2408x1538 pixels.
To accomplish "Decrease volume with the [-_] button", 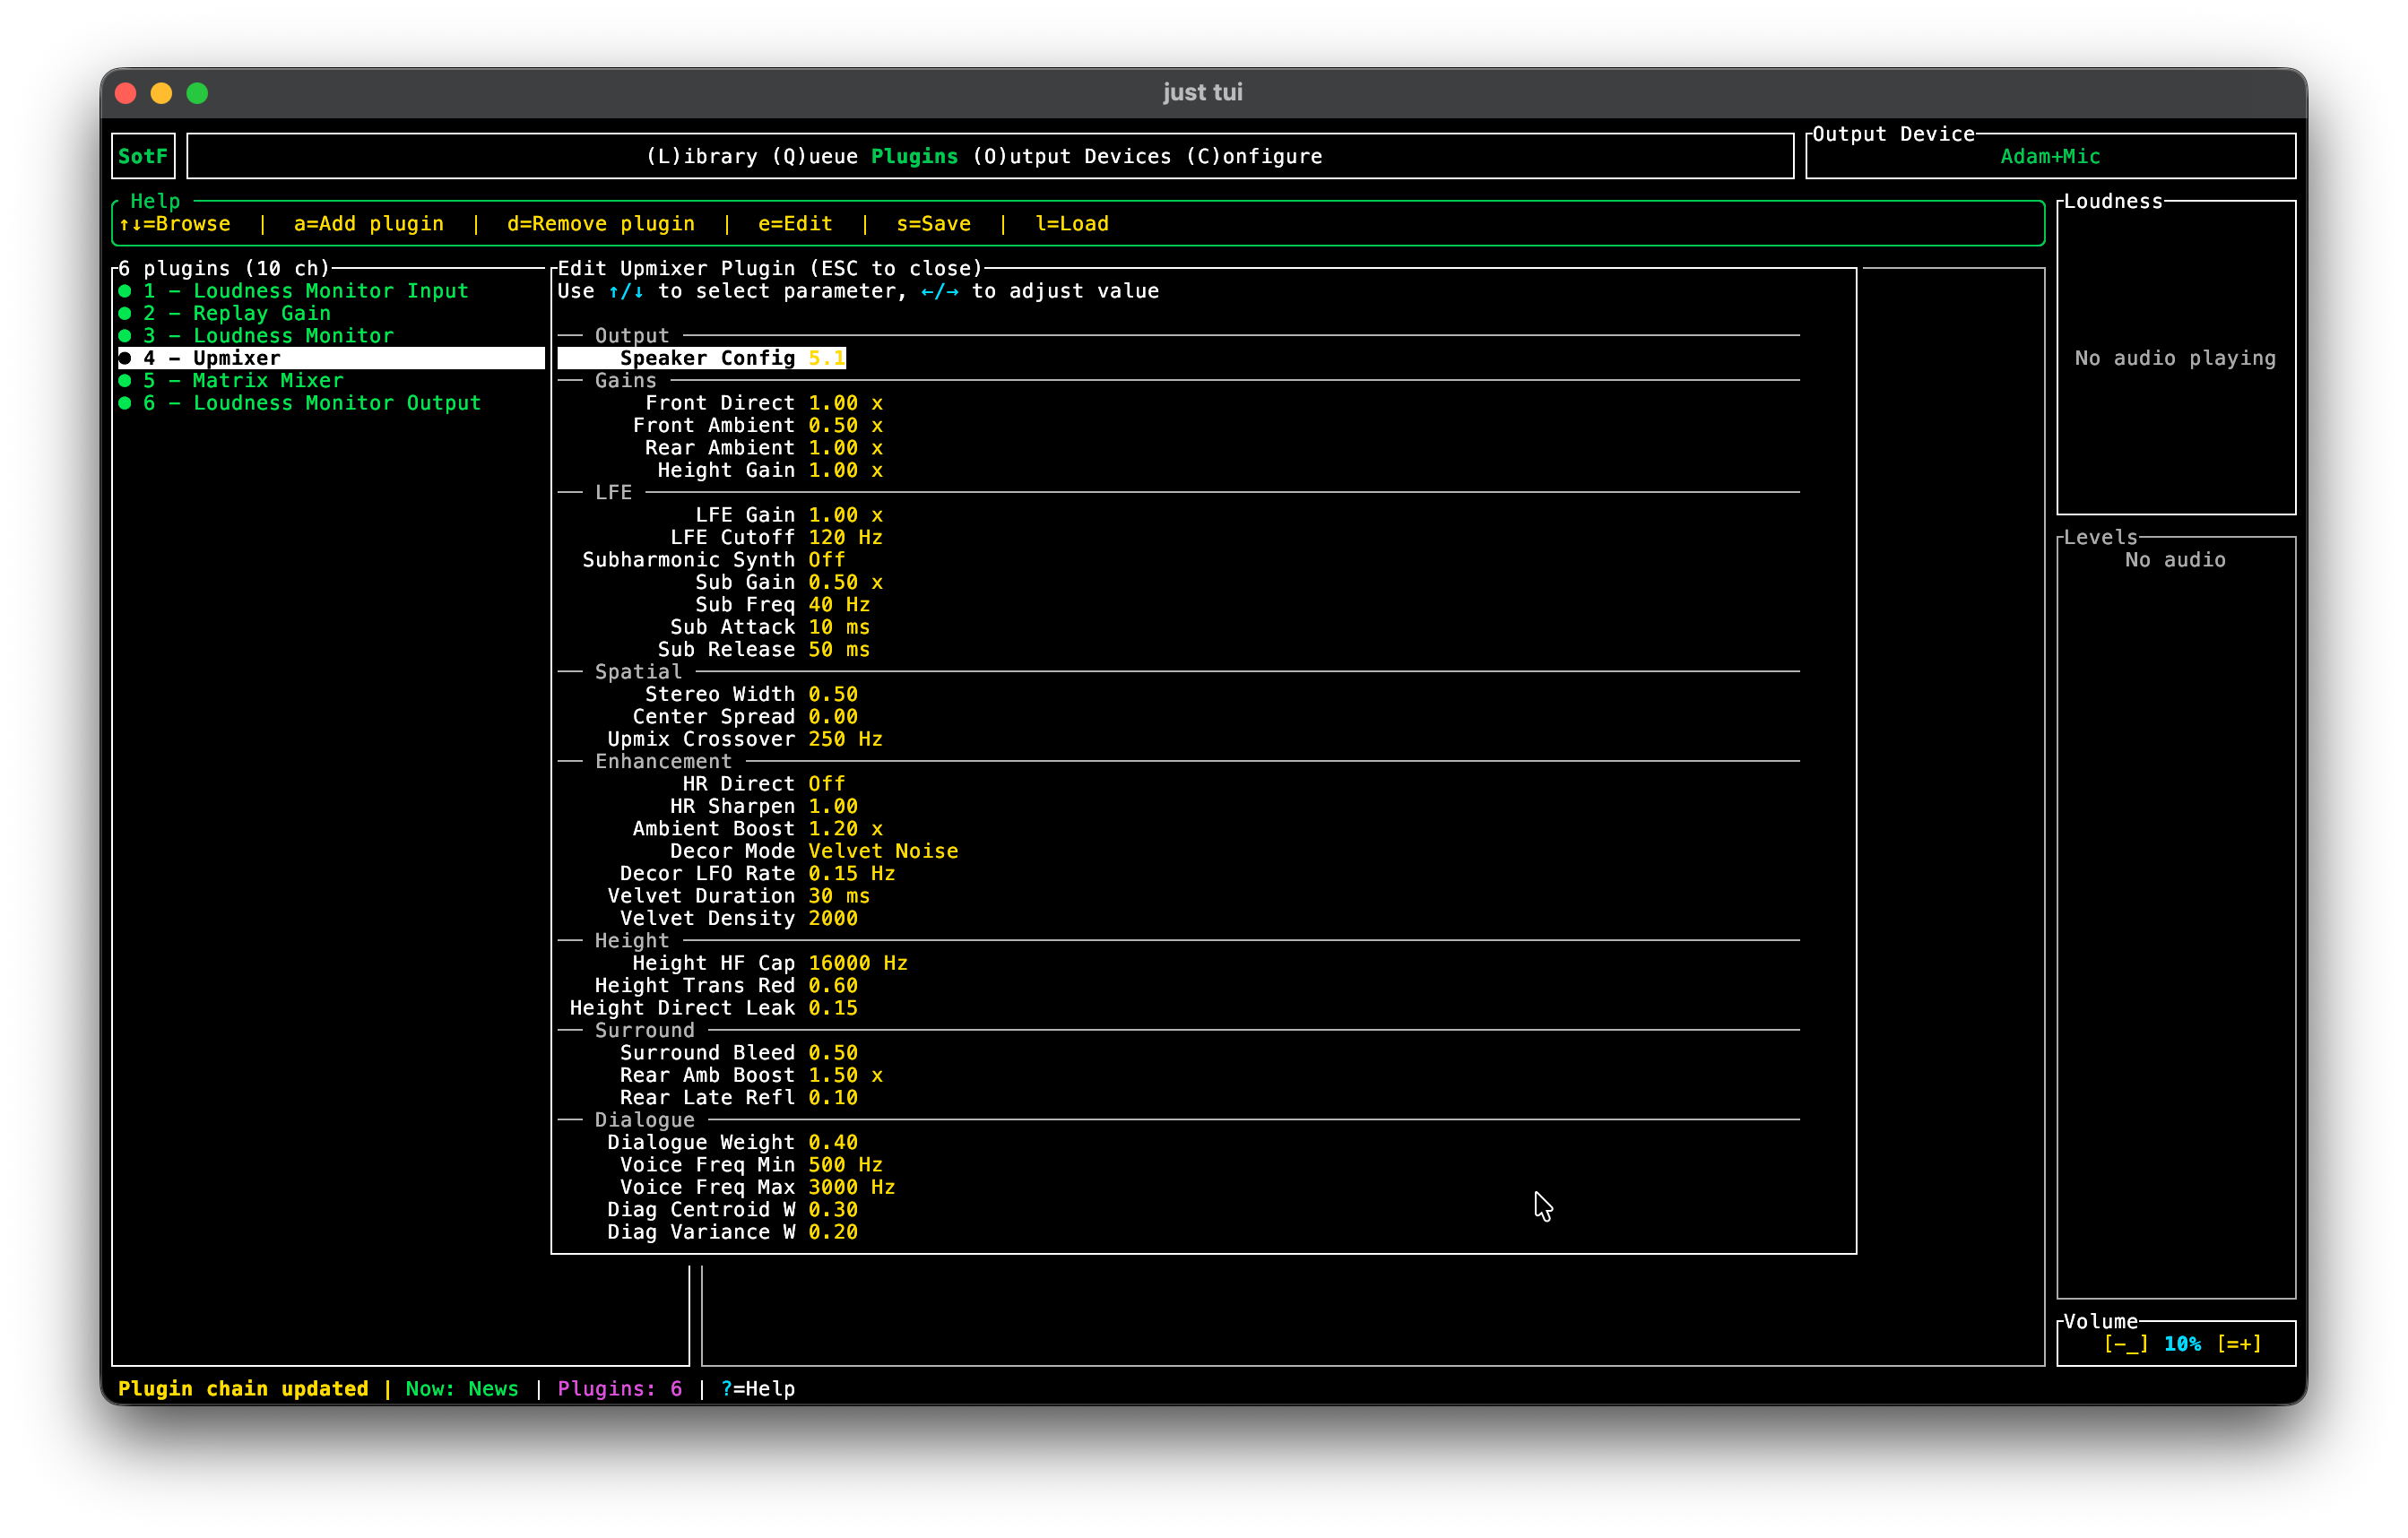I will pyautogui.click(x=2126, y=1344).
